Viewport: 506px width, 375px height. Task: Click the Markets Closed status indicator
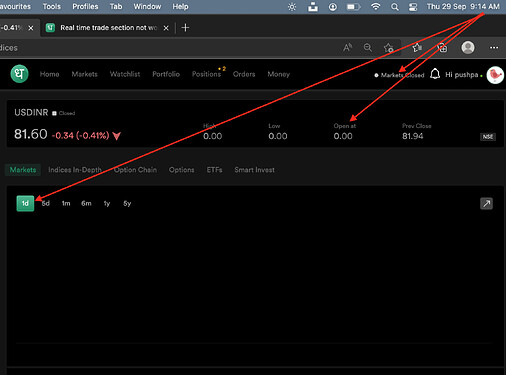(x=399, y=75)
